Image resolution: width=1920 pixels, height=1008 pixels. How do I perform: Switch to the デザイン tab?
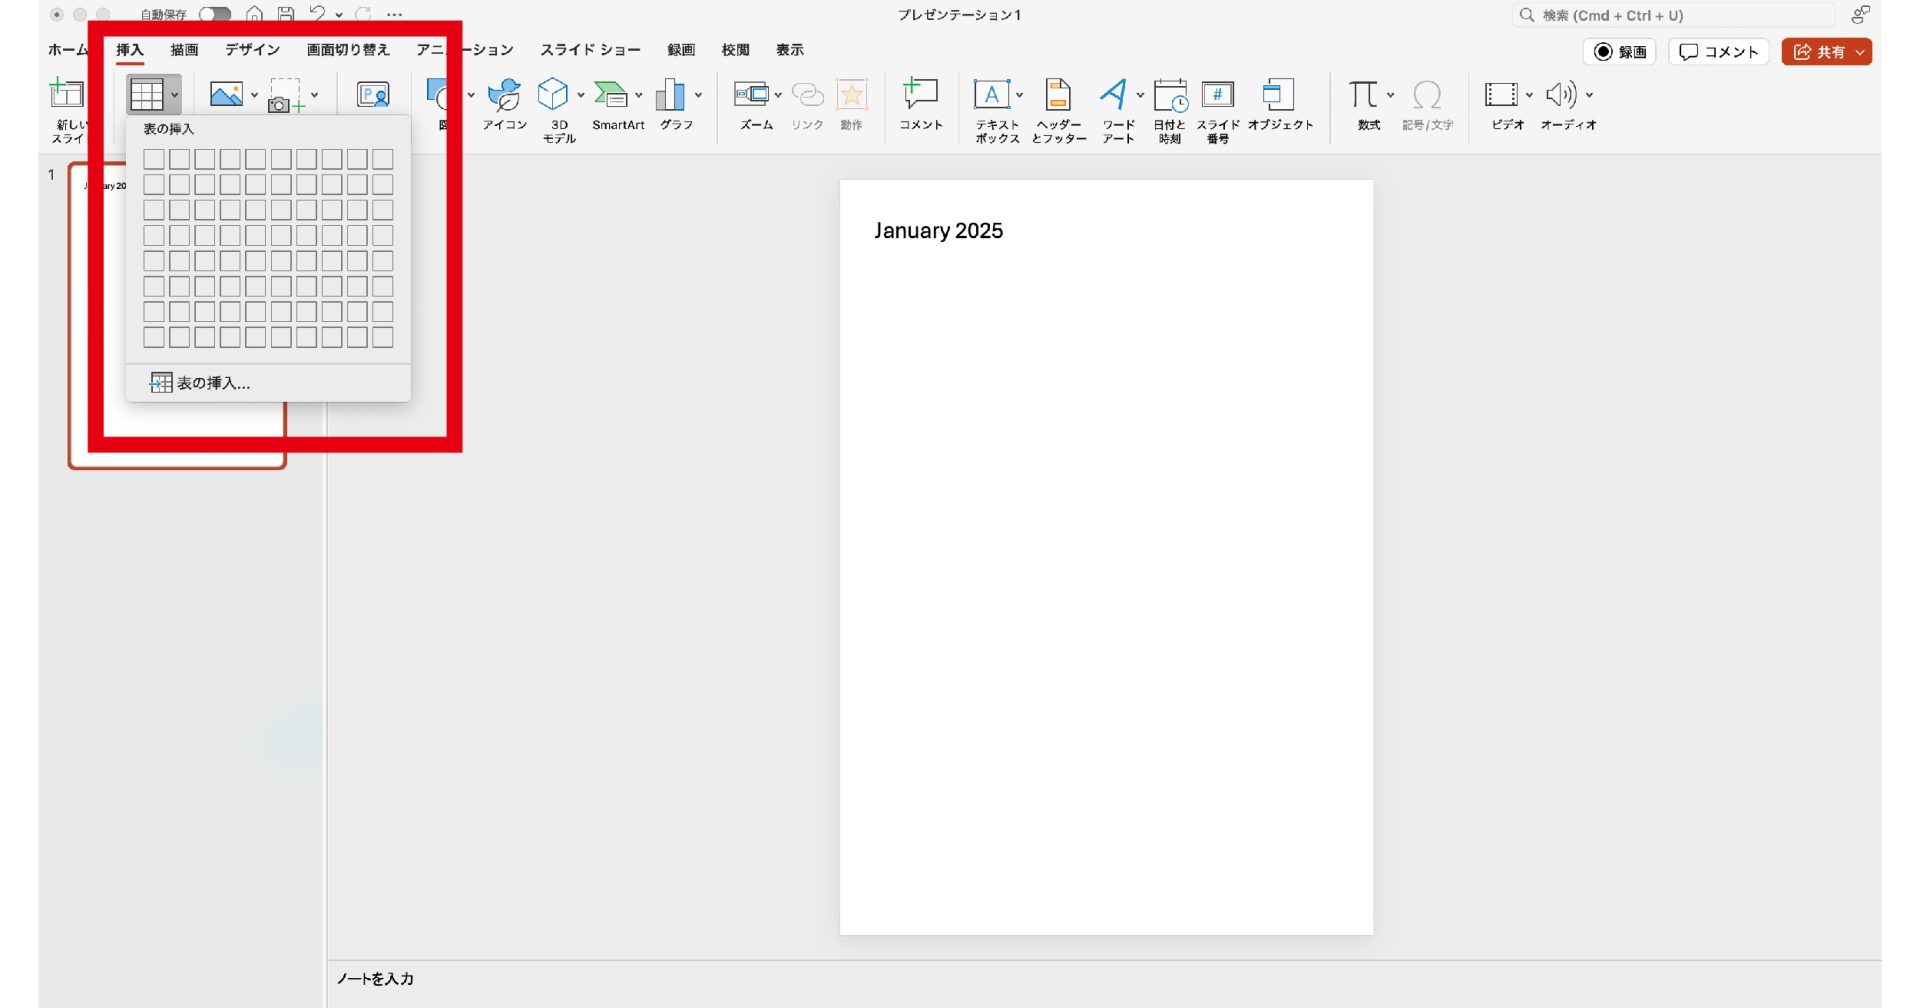[x=252, y=50]
